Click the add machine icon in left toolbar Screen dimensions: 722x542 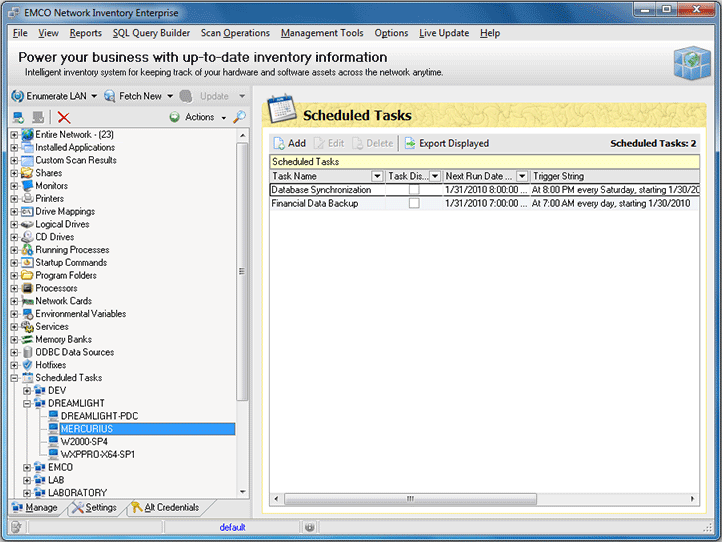[18, 117]
